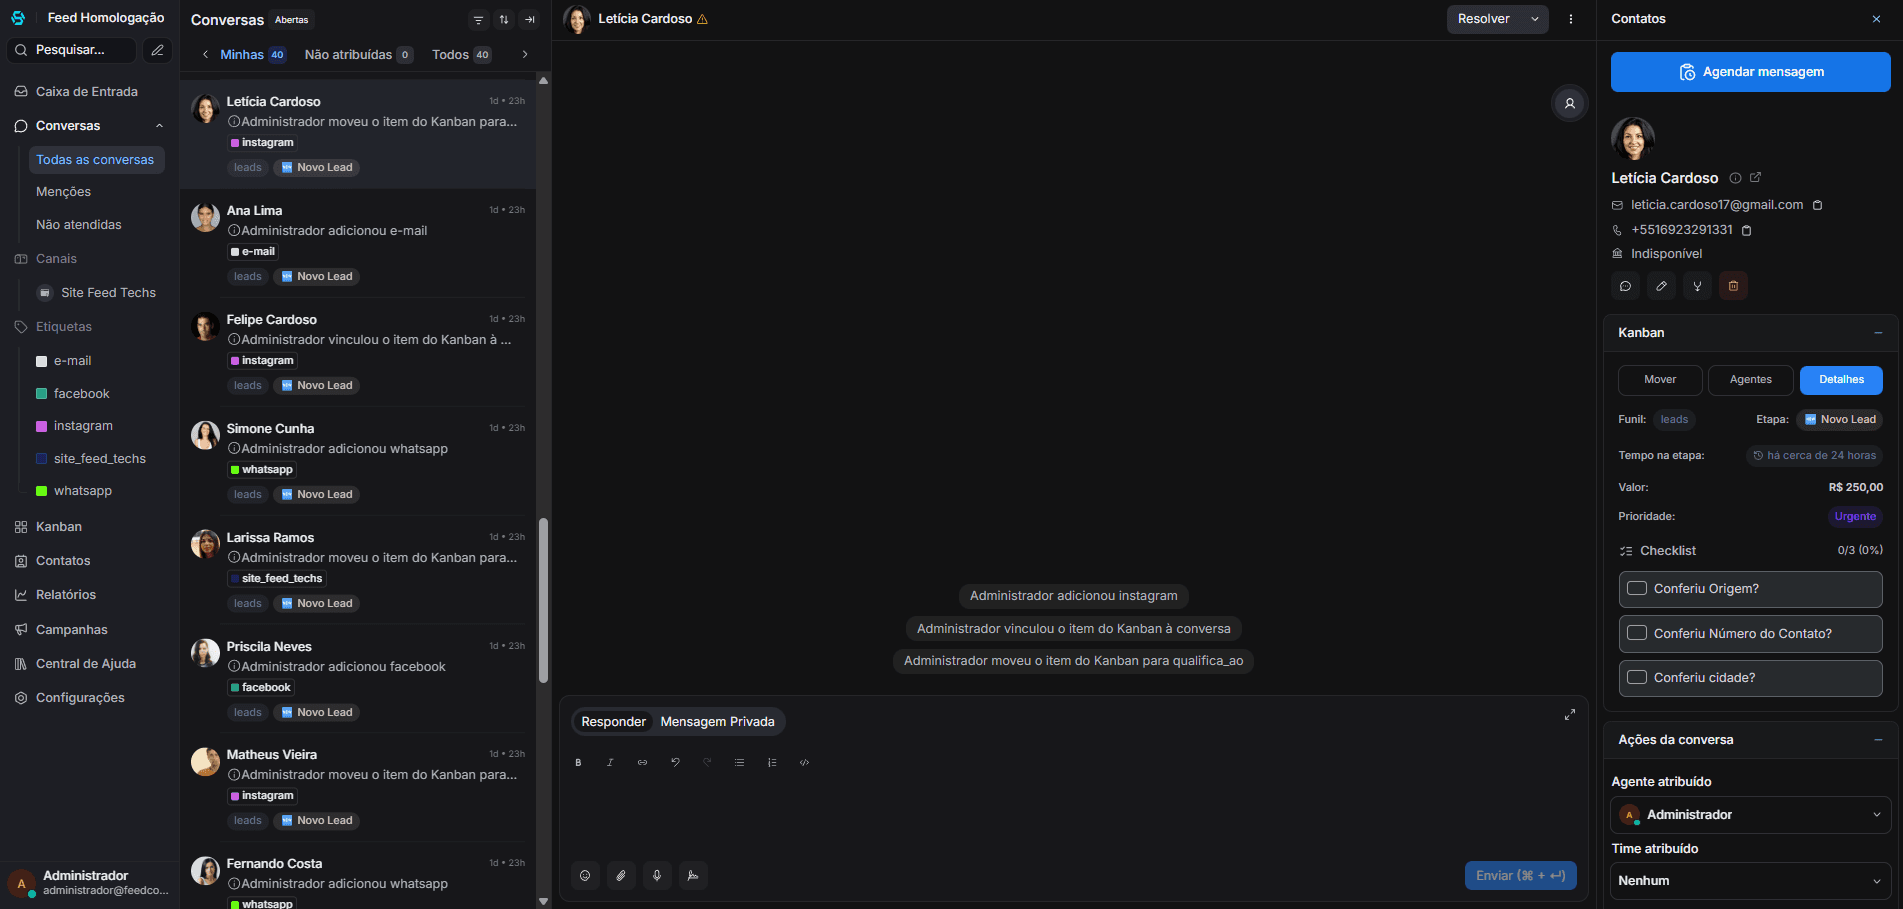Open the Agente atribuído dropdown

pos(1750,815)
